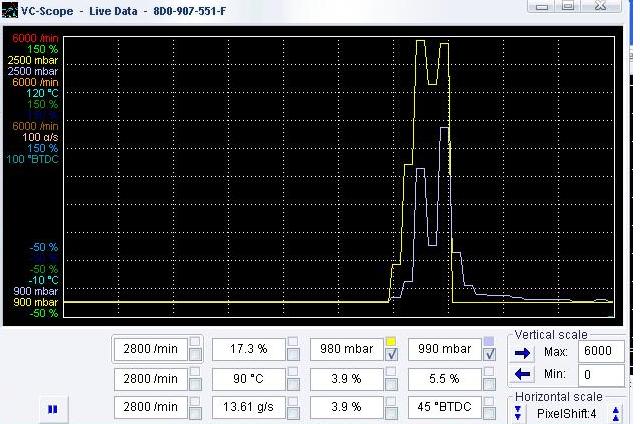
Task: Select the 5.5 % value box
Action: click(x=442, y=379)
